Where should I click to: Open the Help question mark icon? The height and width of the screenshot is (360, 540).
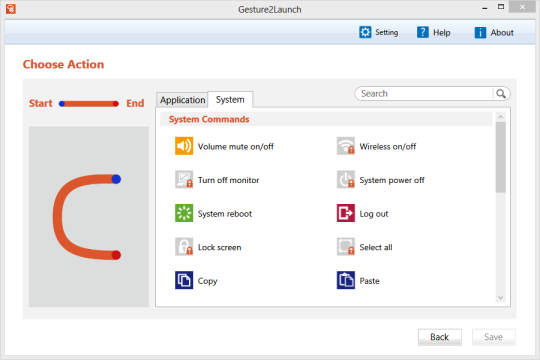click(423, 32)
